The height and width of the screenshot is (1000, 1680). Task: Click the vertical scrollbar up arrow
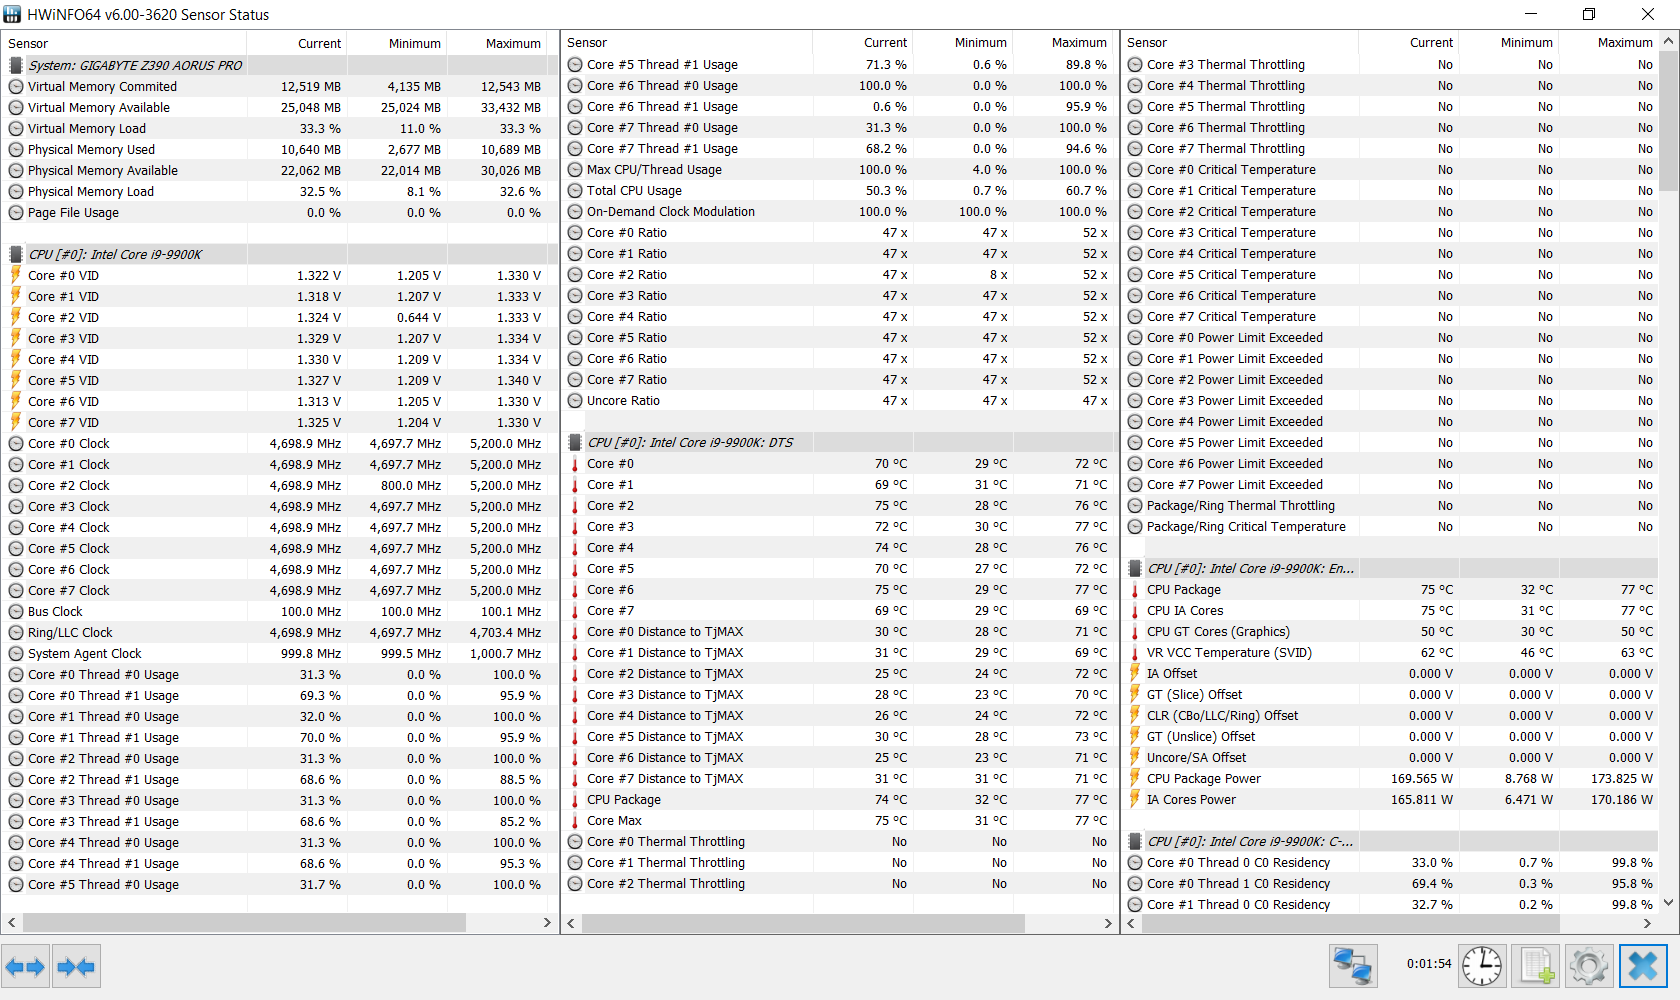point(1668,41)
